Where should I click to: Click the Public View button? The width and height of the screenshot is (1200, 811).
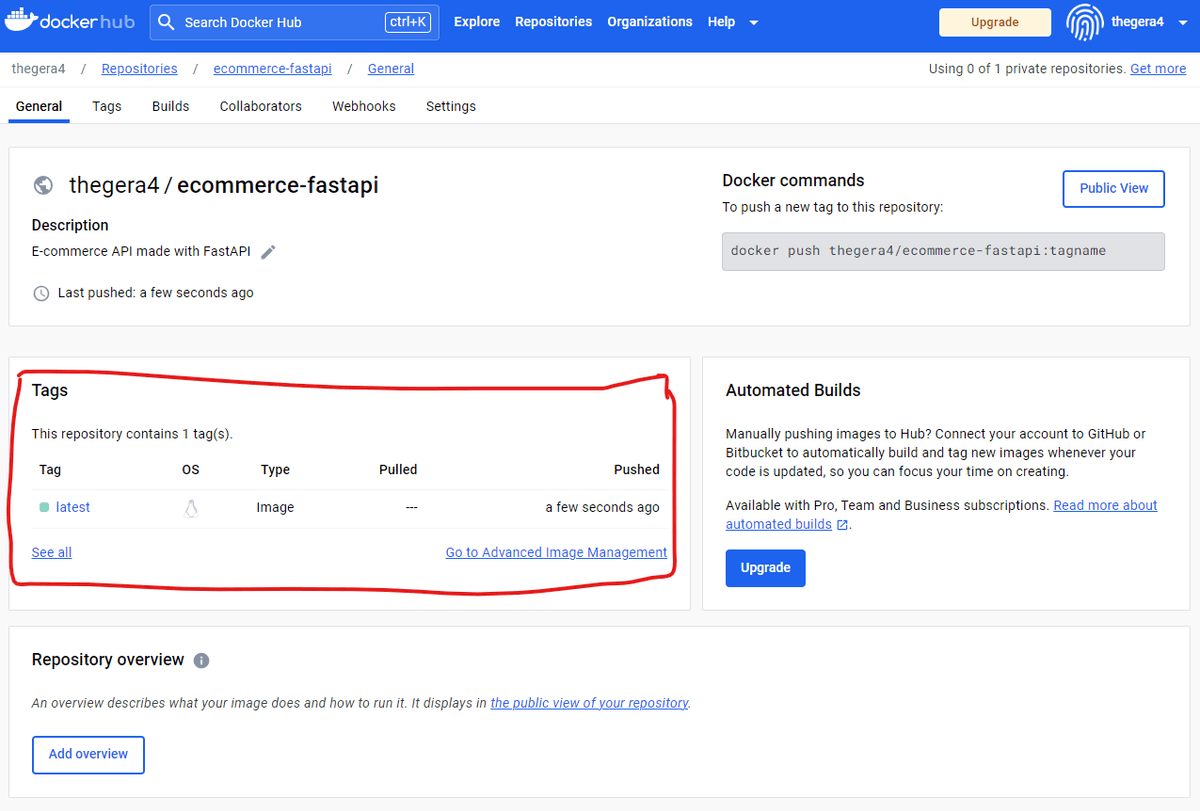(1114, 188)
